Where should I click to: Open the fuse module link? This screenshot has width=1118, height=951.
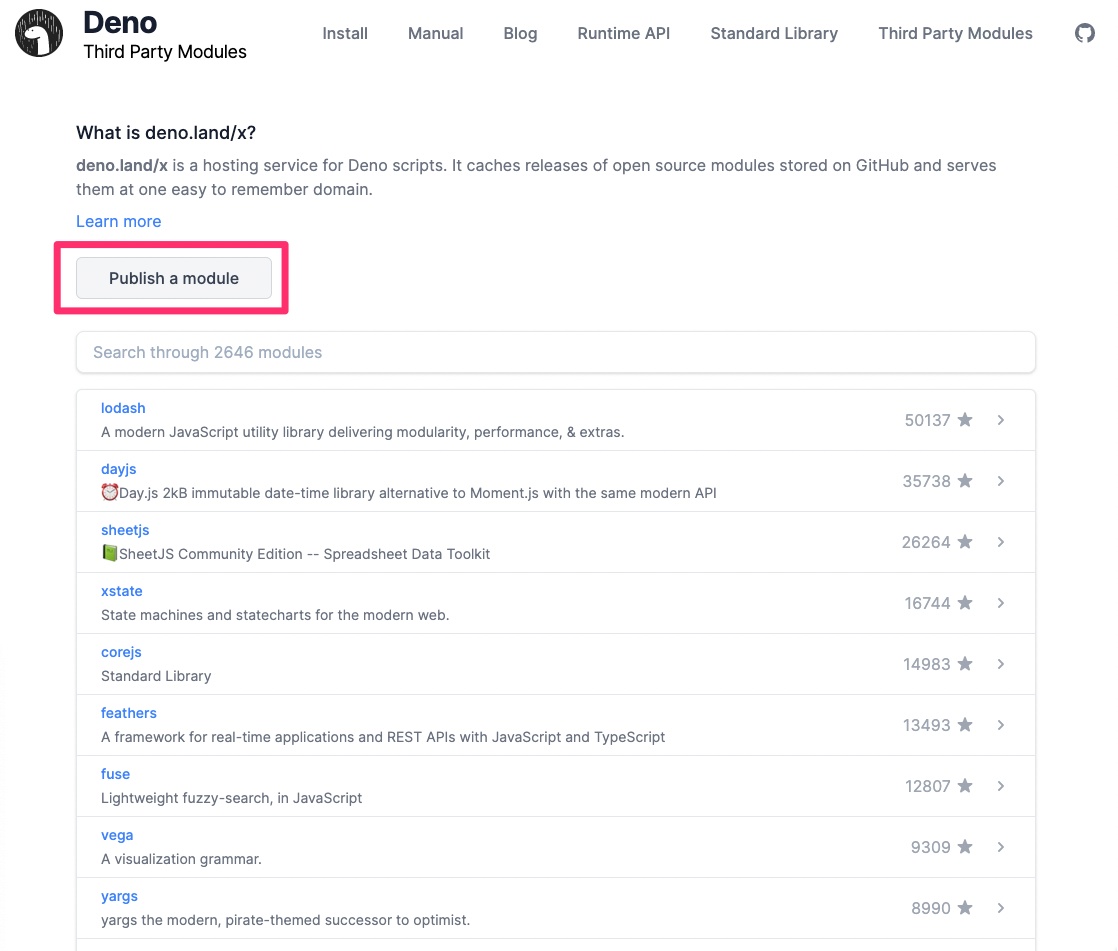(116, 773)
